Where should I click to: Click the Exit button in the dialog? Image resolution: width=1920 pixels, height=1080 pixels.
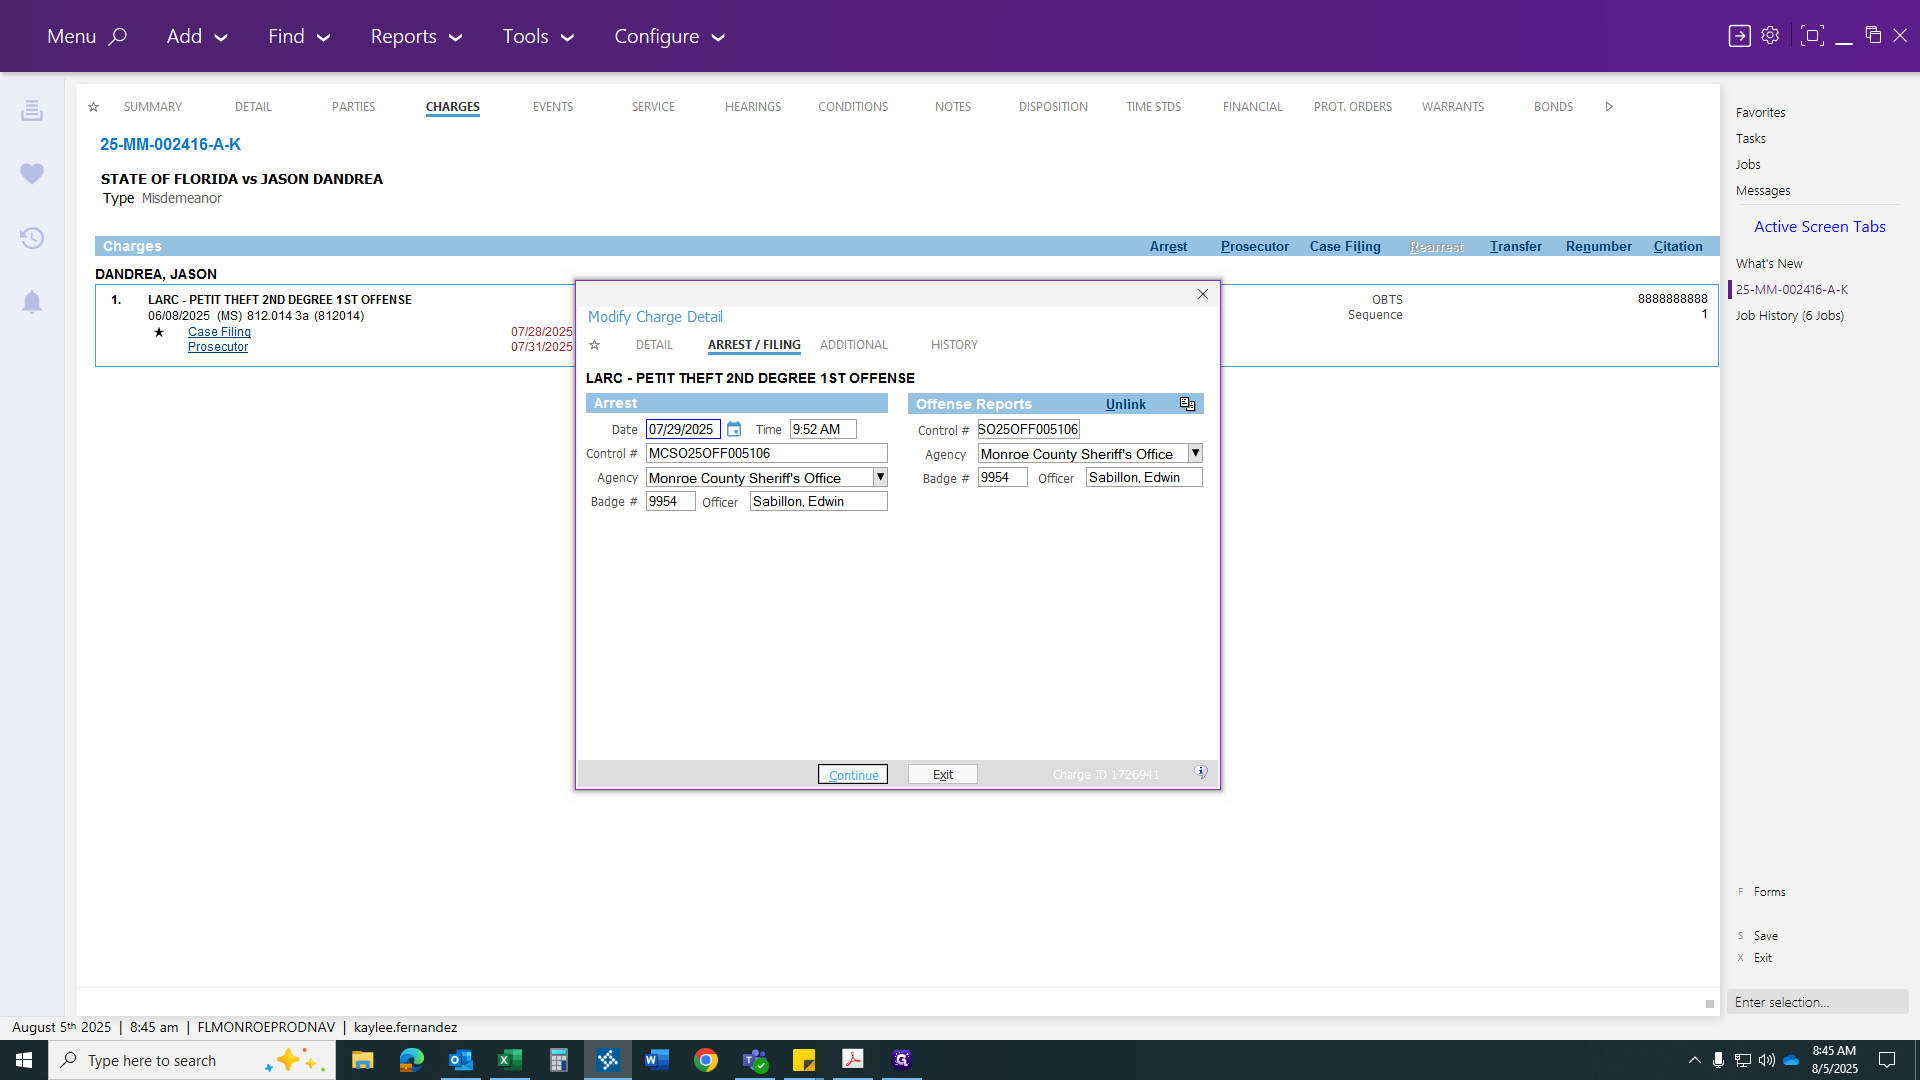pyautogui.click(x=943, y=775)
